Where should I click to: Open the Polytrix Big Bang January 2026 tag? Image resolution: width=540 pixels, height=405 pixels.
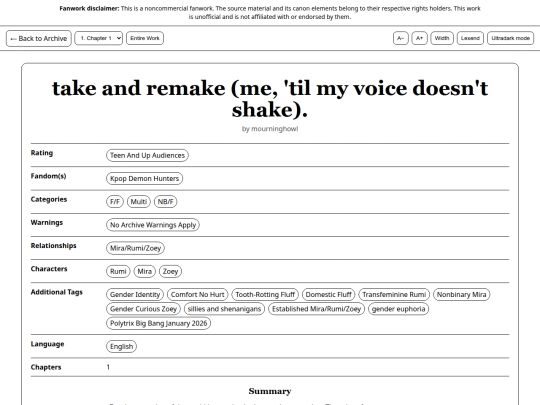(158, 323)
